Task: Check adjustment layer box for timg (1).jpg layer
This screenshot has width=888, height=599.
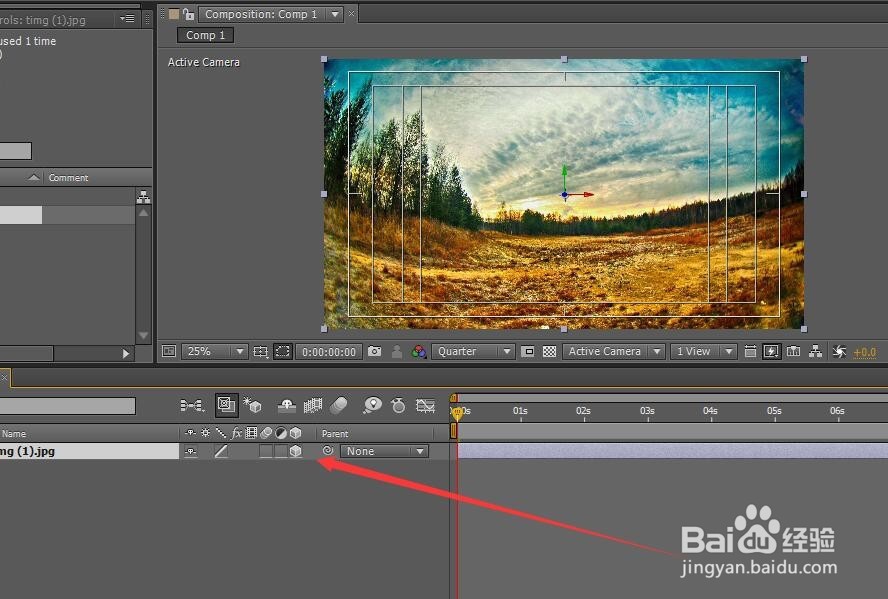Action: (x=281, y=451)
